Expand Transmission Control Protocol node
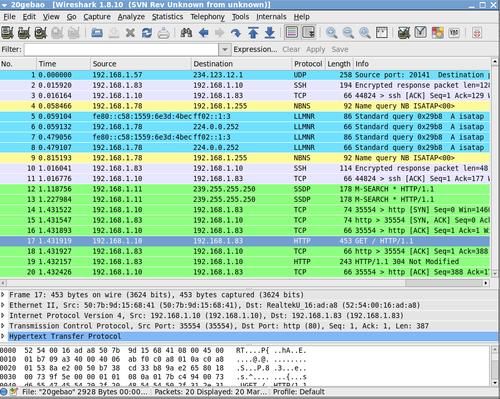Image resolution: width=500 pixels, height=399 pixels. 3,326
